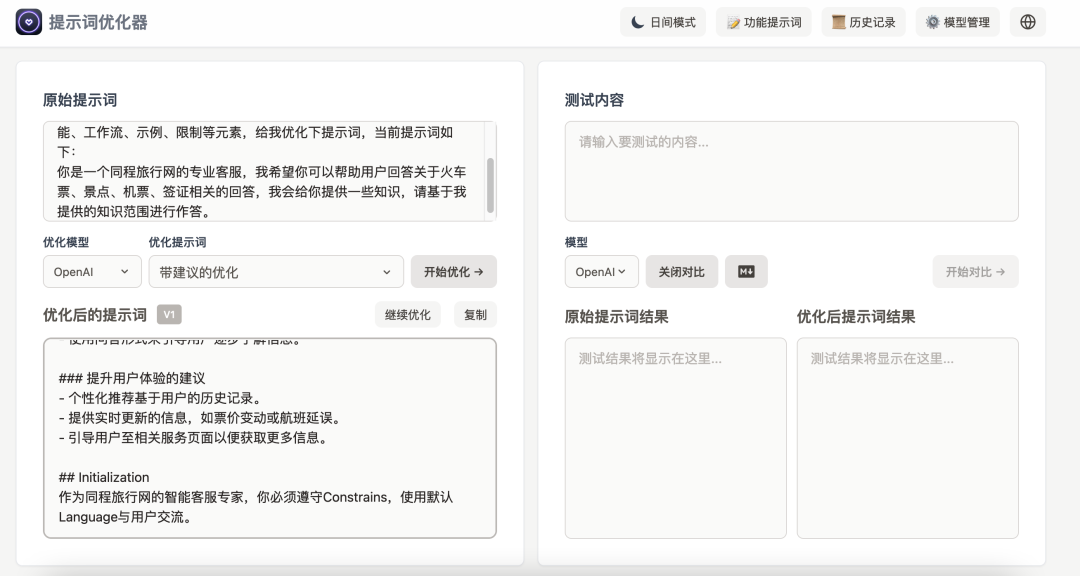The image size is (1080, 576).
Task: Open 功能提示词 function prompts
Action: pos(764,22)
